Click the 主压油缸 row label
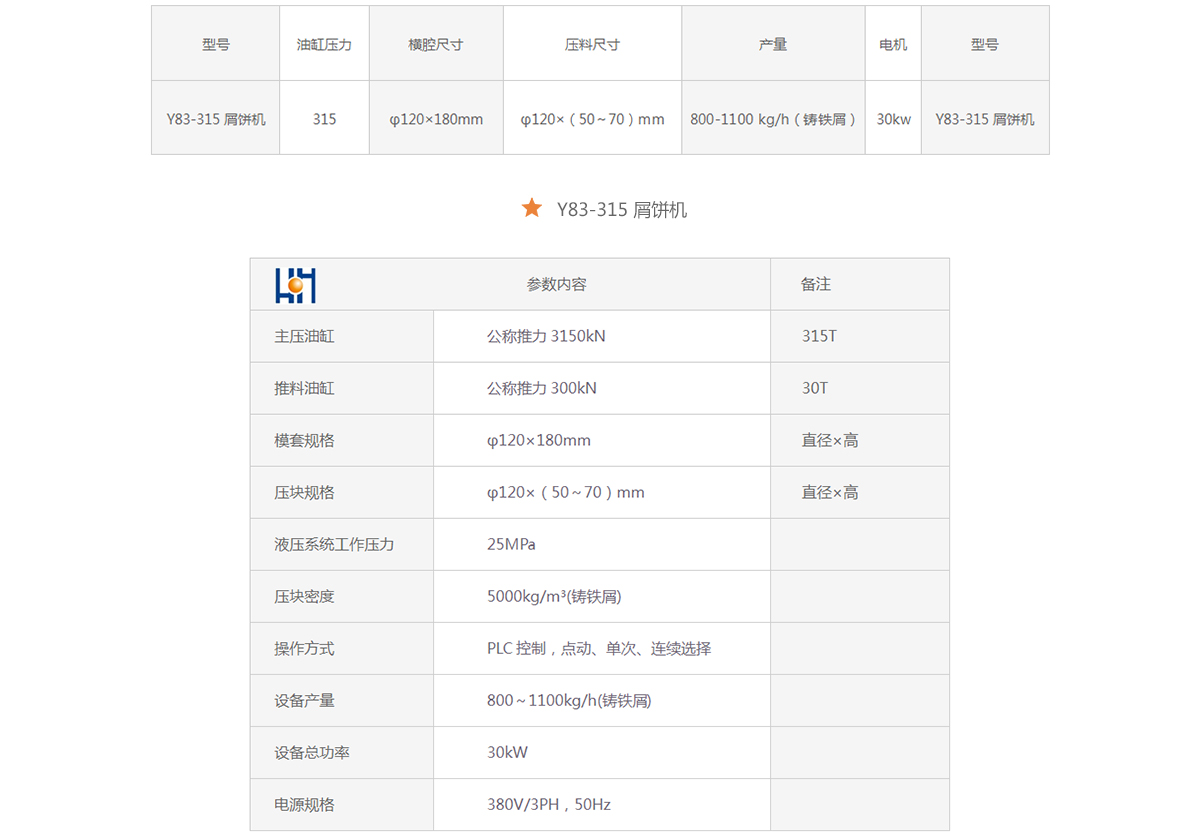Image resolution: width=1200 pixels, height=835 pixels. [305, 337]
